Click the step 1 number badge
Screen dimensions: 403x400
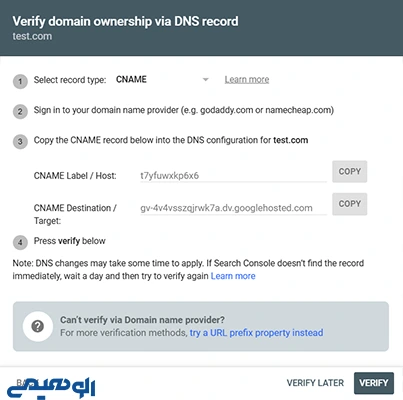[x=20, y=81]
